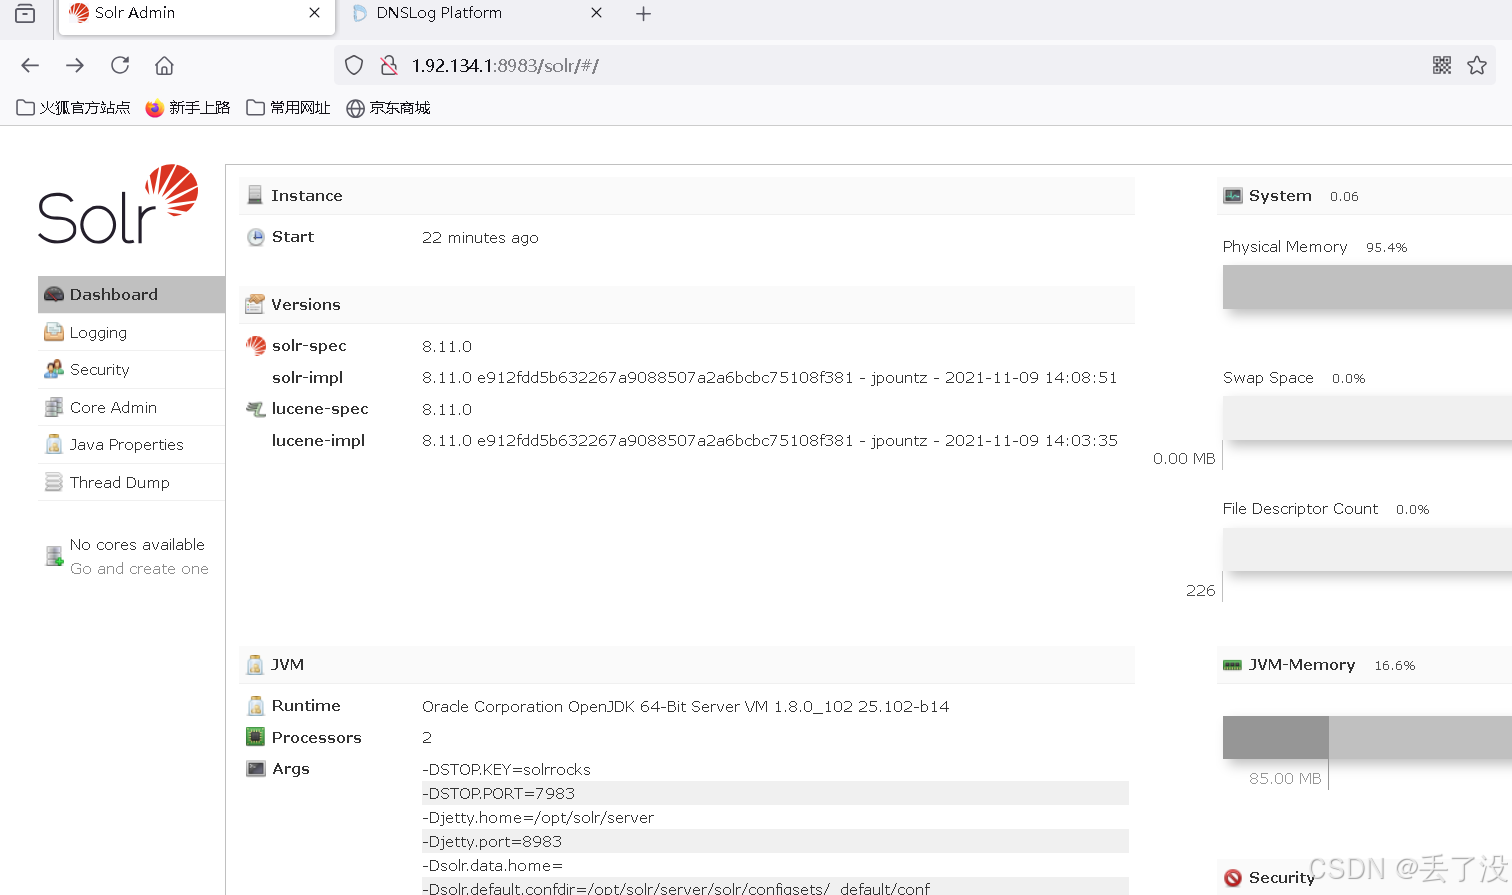Viewport: 1512px width, 895px height.
Task: Close the DNSLog Platform tab
Action: coord(596,13)
